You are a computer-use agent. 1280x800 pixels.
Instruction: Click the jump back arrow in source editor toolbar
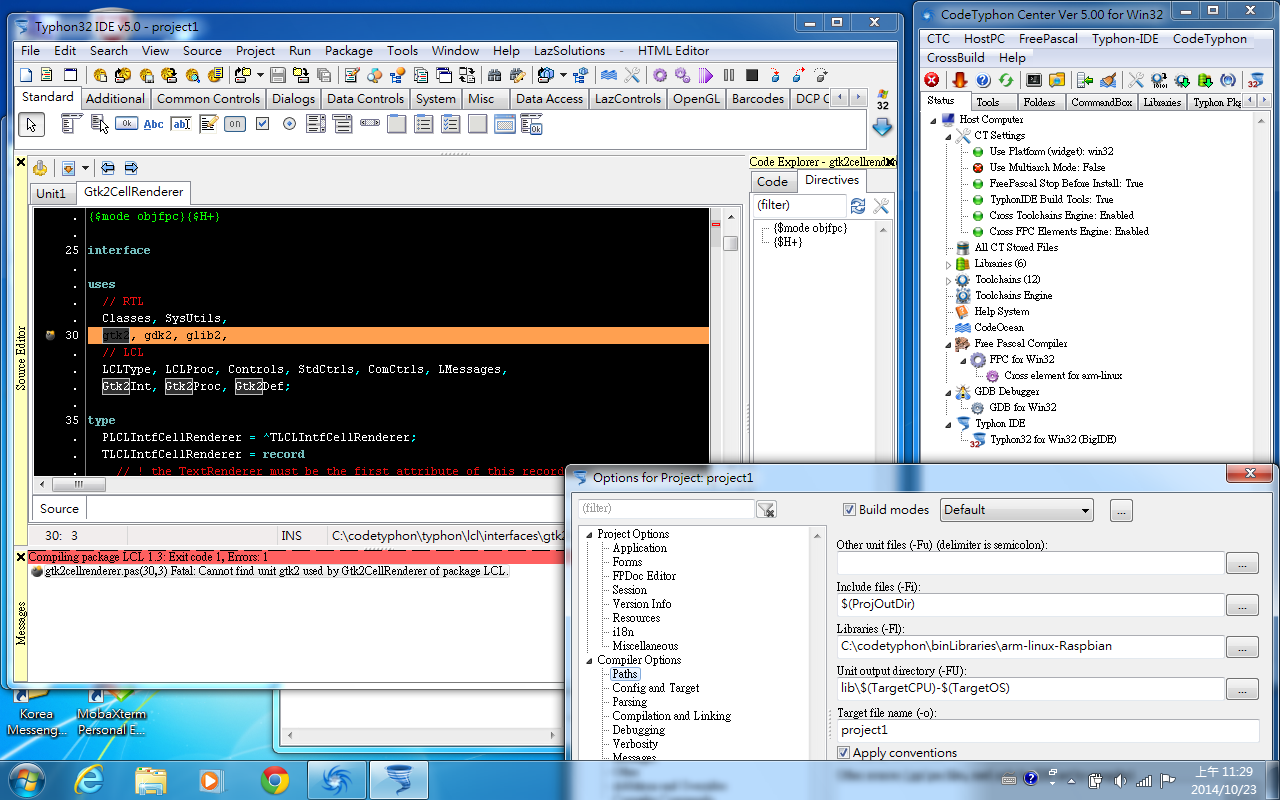[107, 168]
